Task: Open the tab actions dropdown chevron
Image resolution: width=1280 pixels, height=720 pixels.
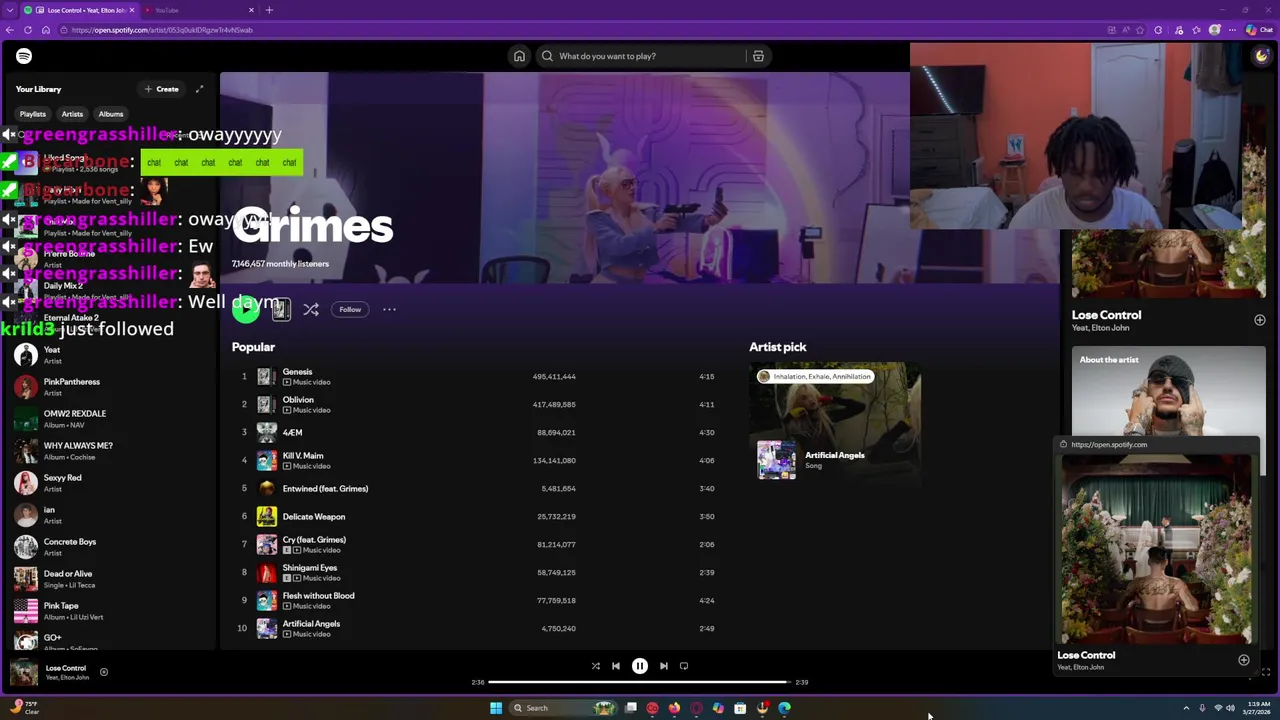Action: tap(10, 10)
